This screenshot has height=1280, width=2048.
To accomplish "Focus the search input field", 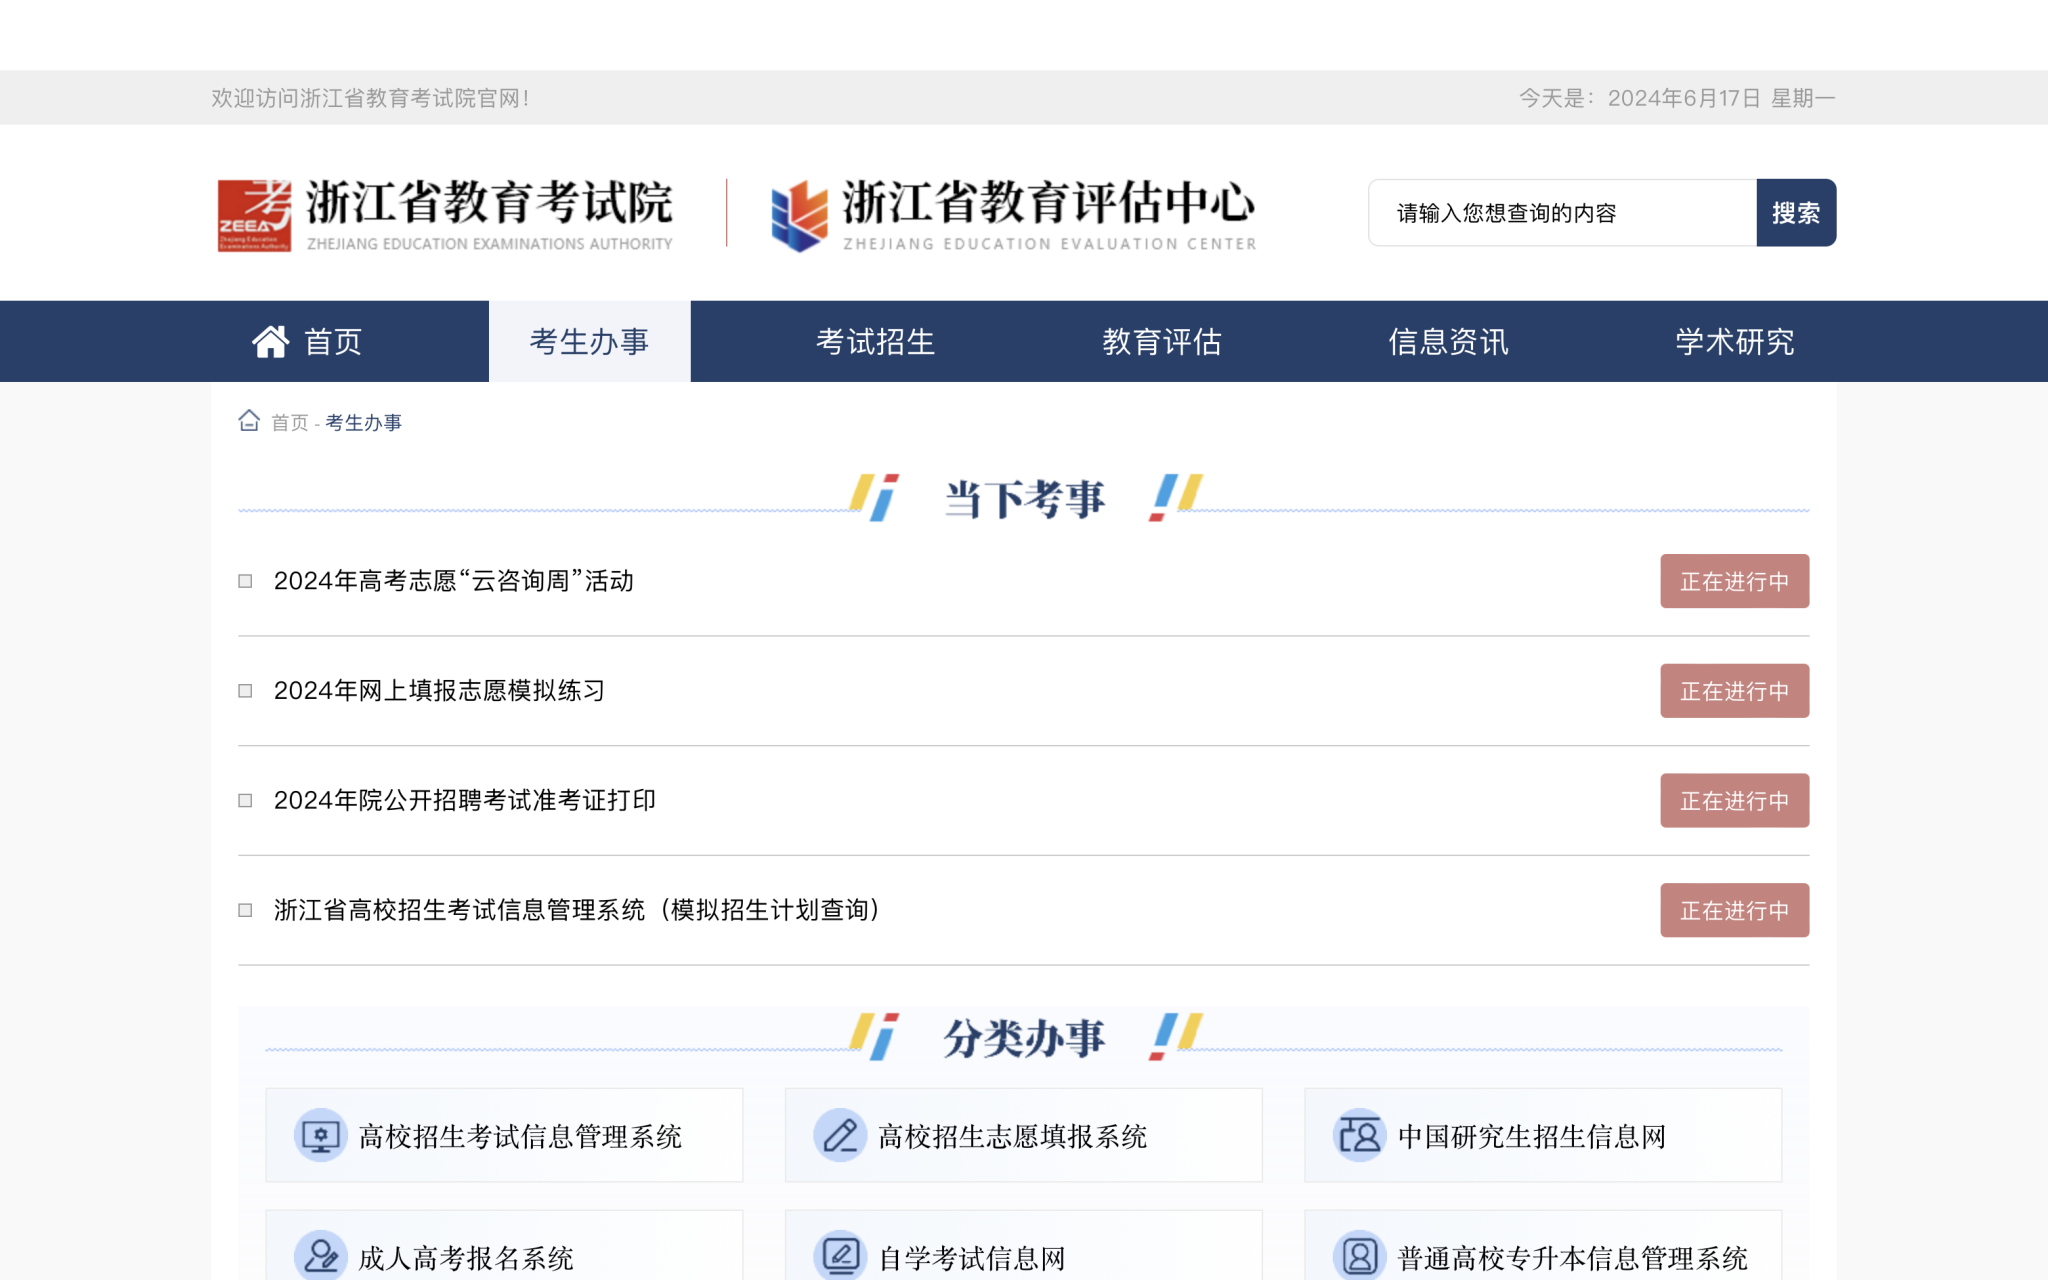I will (1562, 213).
